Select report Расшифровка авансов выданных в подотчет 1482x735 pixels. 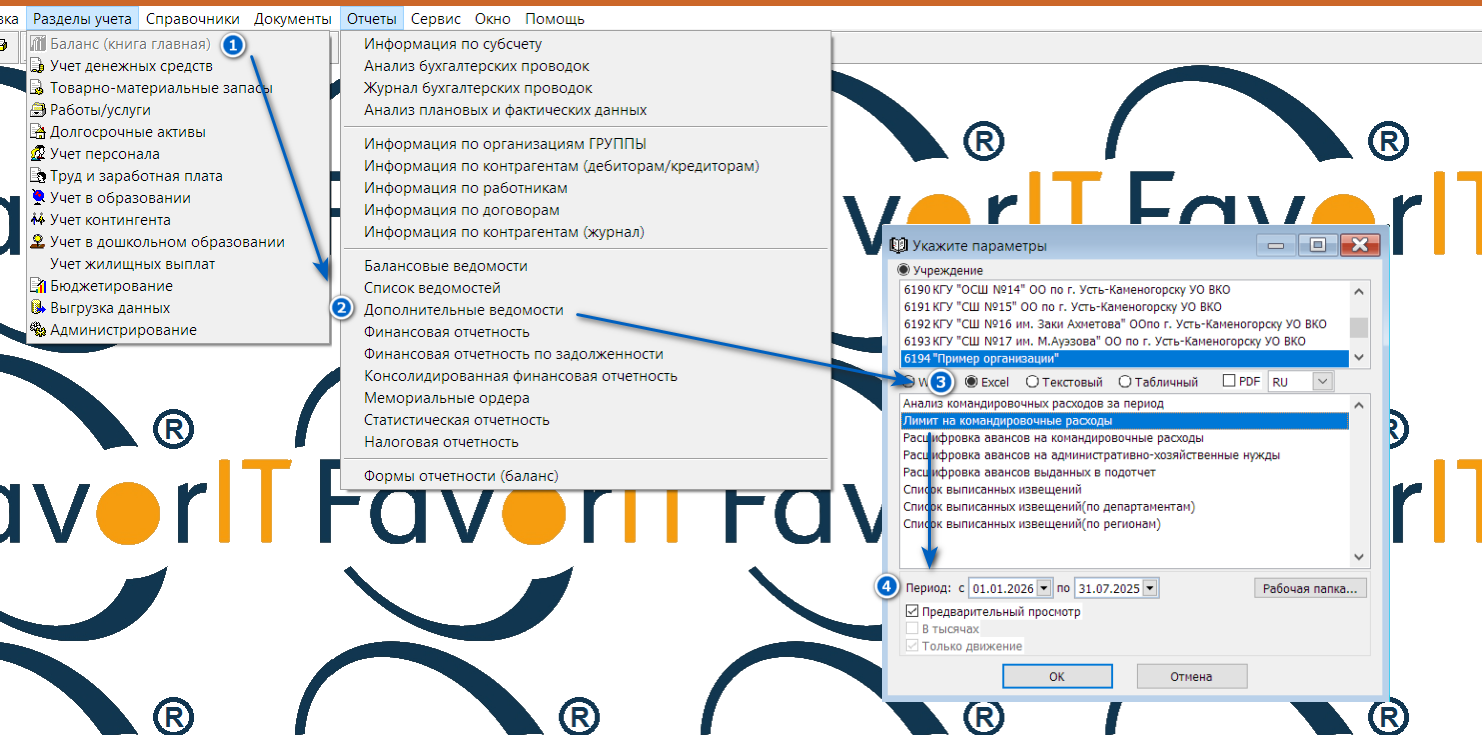coord(1029,472)
